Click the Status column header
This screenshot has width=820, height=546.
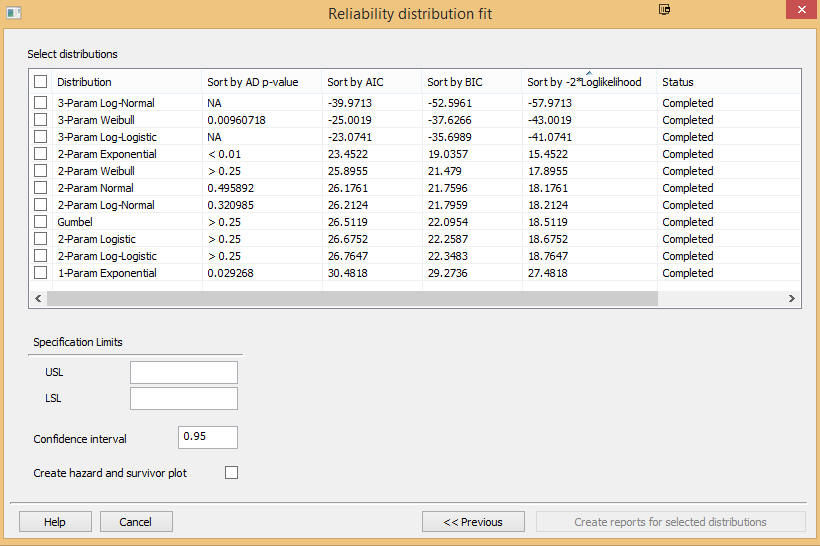[677, 82]
